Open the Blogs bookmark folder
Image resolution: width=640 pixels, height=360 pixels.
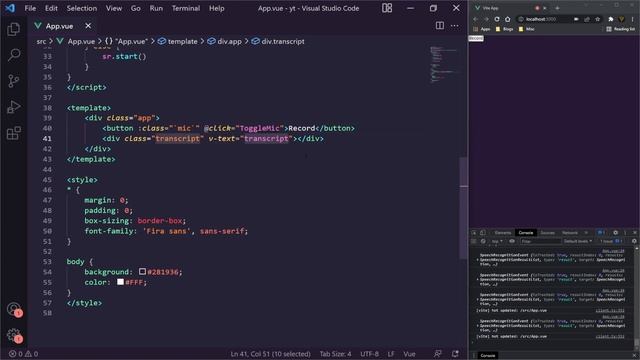pyautogui.click(x=504, y=29)
